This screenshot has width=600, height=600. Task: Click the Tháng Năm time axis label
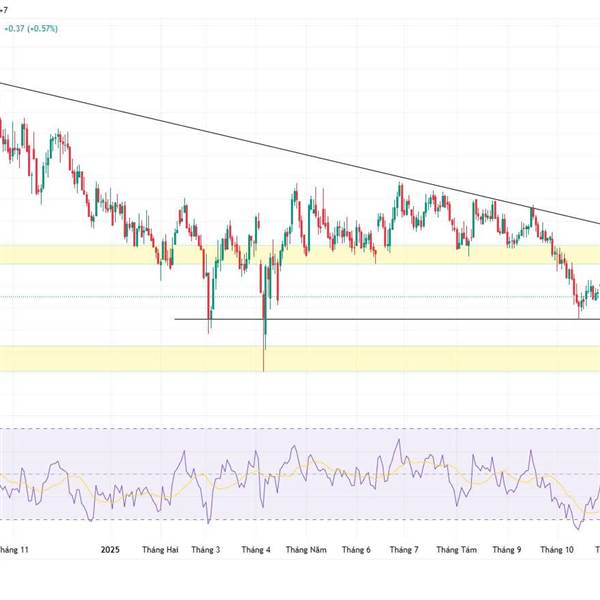[x=305, y=550]
